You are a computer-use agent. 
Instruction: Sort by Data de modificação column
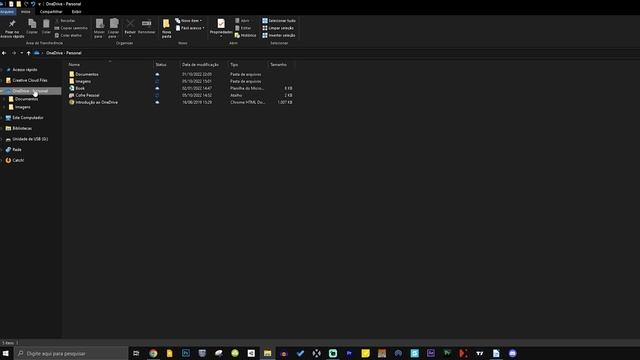coord(203,64)
